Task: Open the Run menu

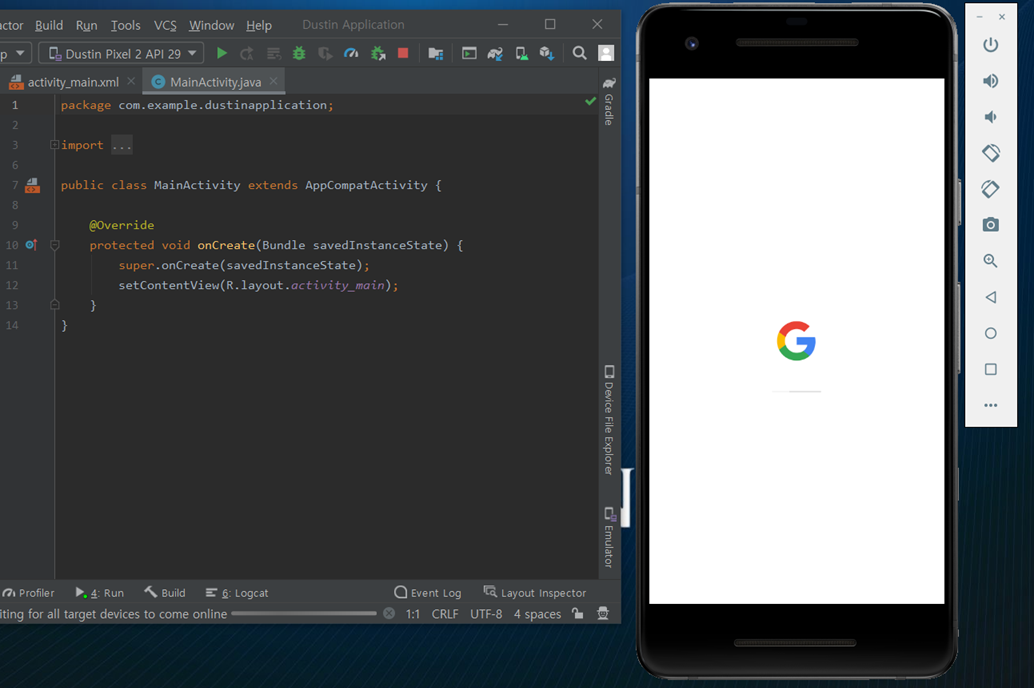Action: tap(86, 25)
